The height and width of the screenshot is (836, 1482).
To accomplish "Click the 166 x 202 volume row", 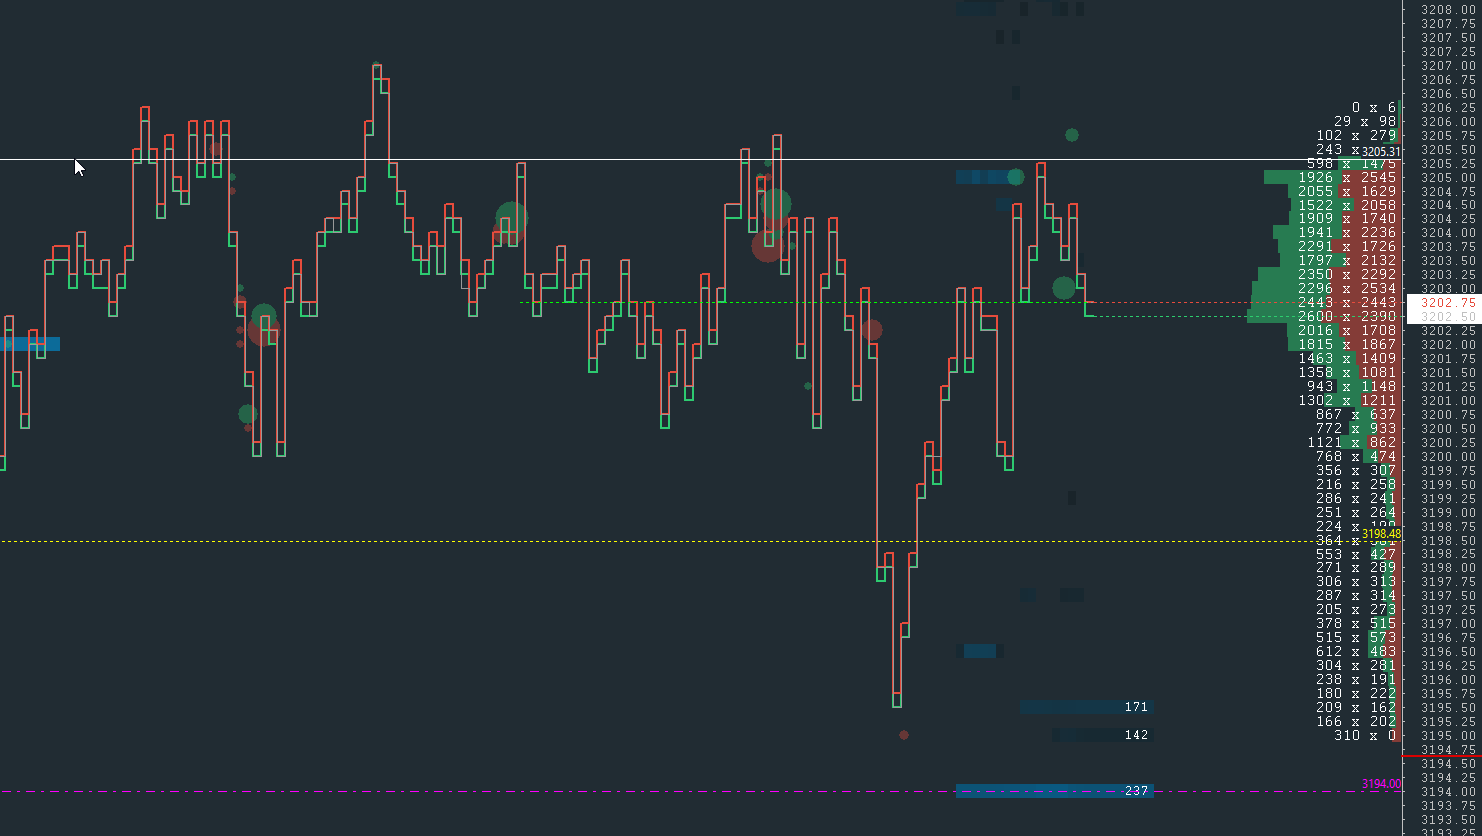I will (x=1357, y=721).
